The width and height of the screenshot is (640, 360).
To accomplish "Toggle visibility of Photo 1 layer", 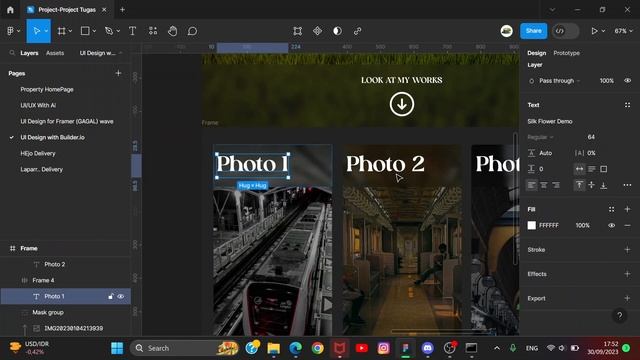I will click(x=121, y=296).
